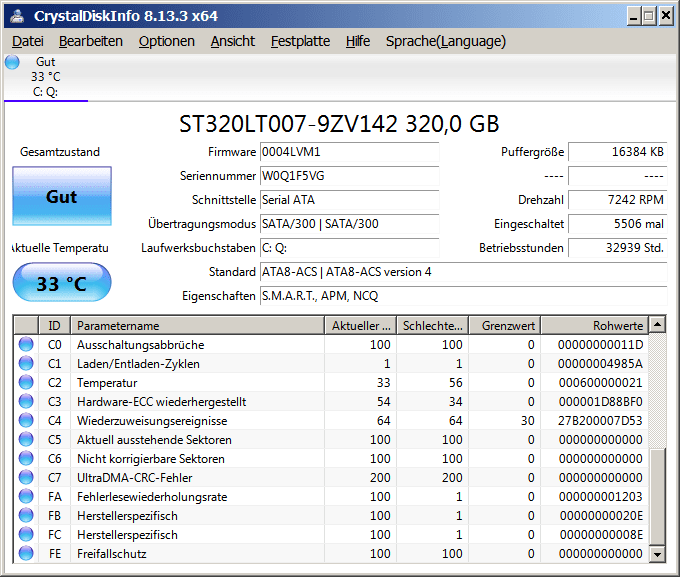Click the Eingeschaltet field 5506 mal
The width and height of the screenshot is (680, 577).
[618, 224]
